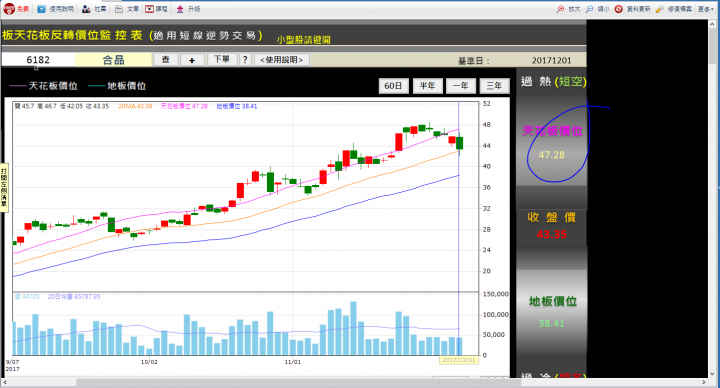The image size is (720, 388).
Task: Open the 社團 community toolbar item
Action: [x=94, y=9]
